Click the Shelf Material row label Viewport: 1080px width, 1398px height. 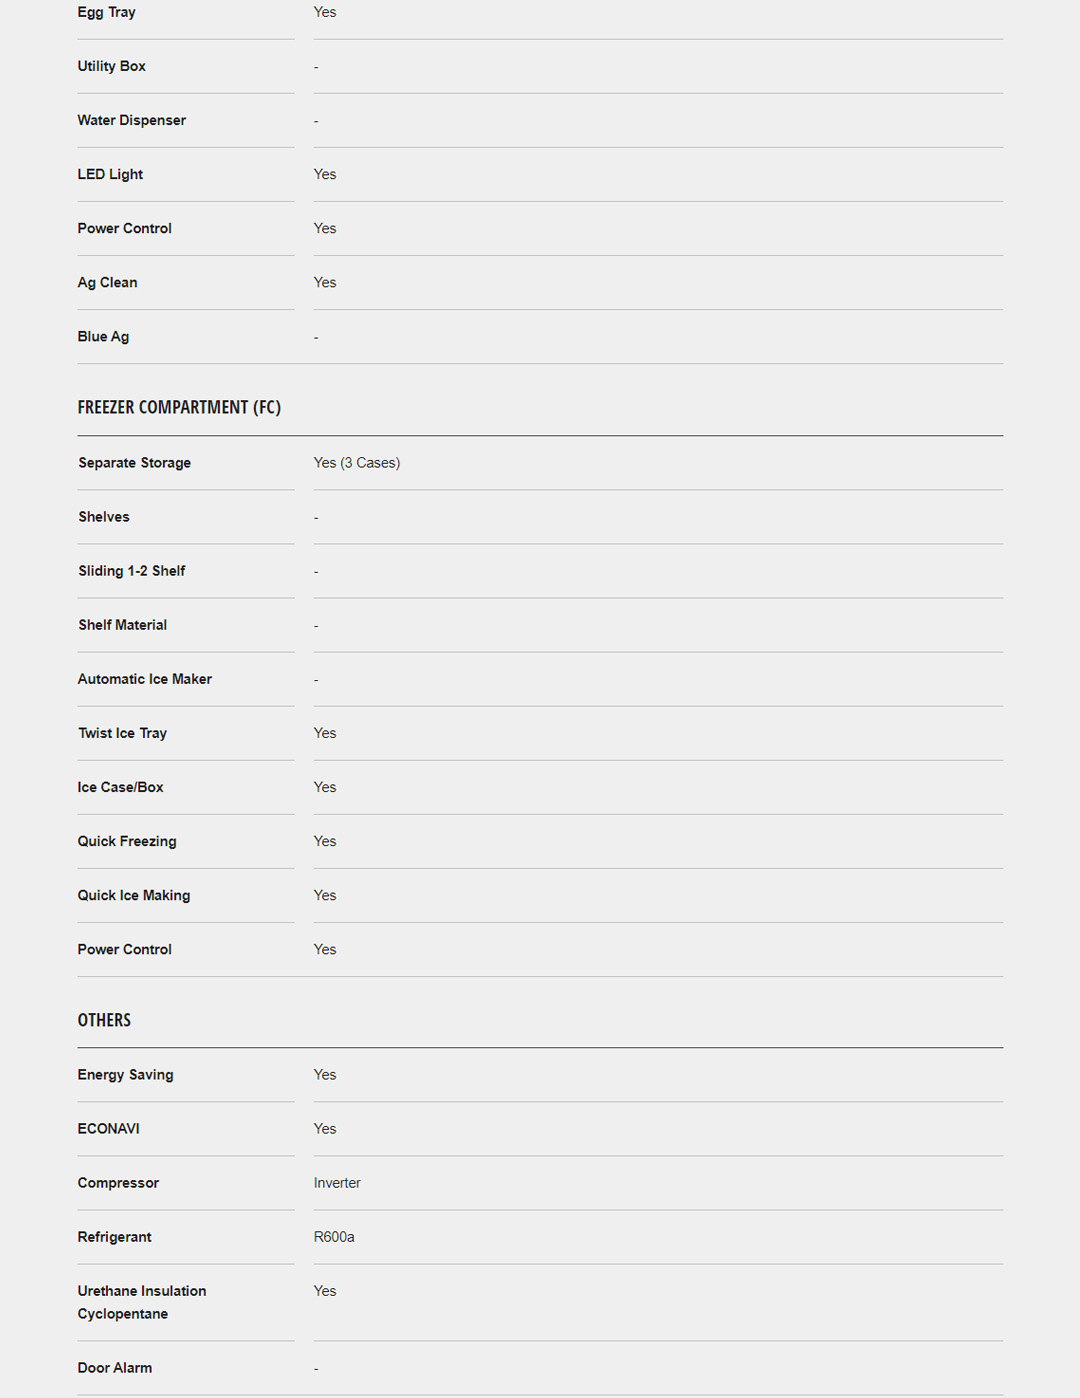pyautogui.click(x=123, y=625)
